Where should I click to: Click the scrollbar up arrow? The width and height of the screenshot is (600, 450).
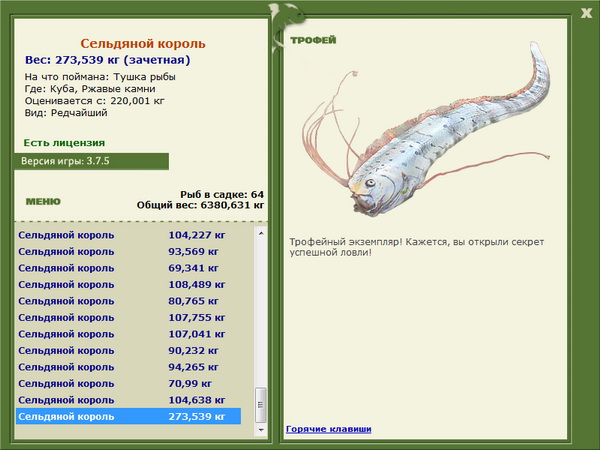[x=261, y=233]
